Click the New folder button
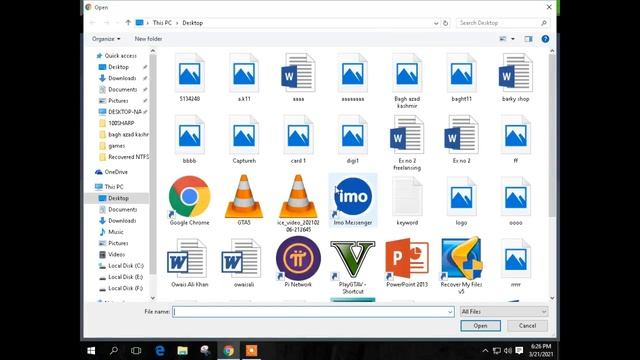 148,39
